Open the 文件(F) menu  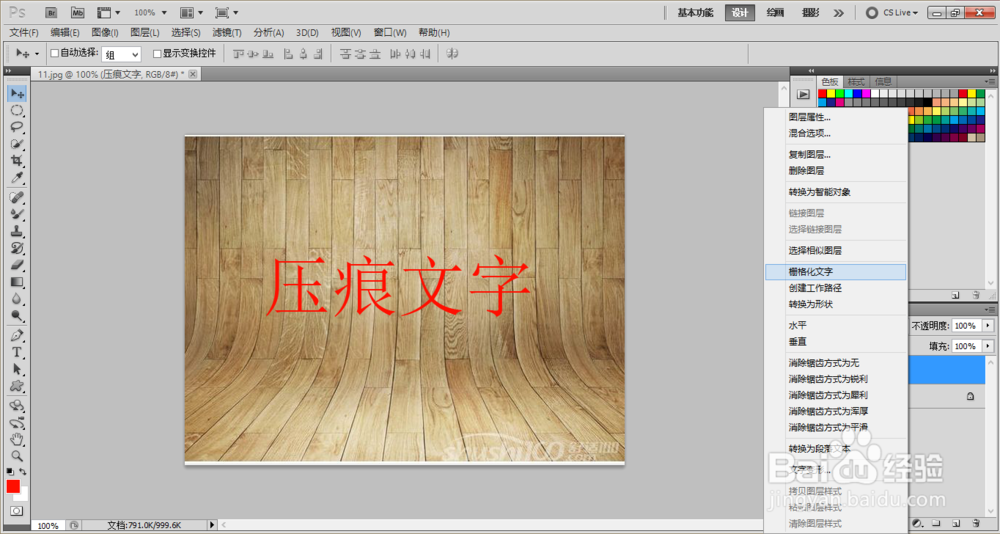(x=24, y=33)
